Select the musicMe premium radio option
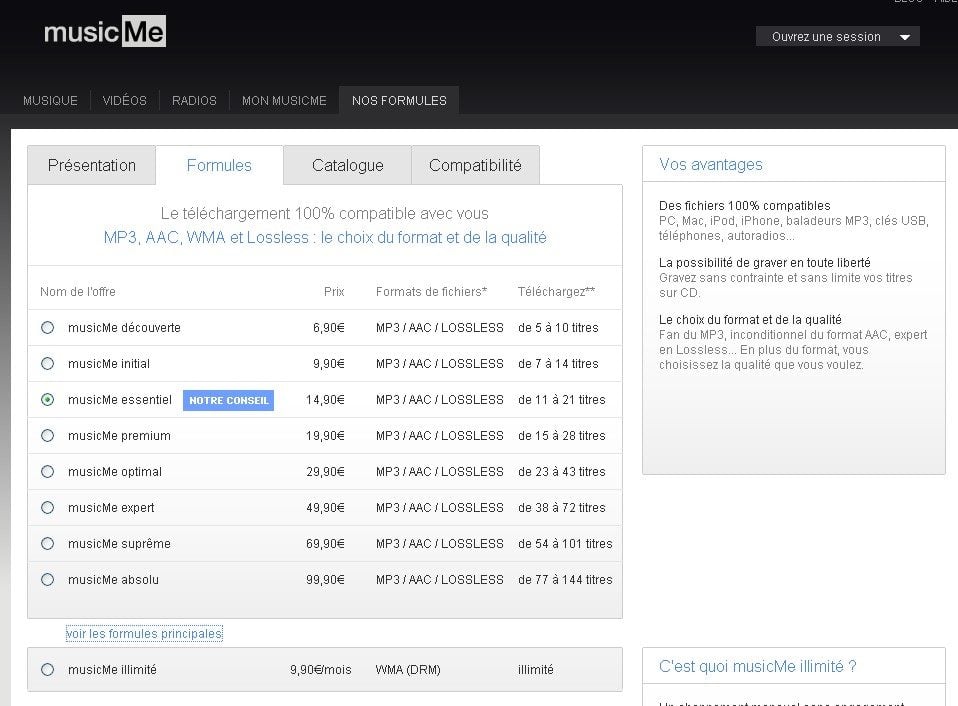The width and height of the screenshot is (958, 706). click(x=47, y=436)
